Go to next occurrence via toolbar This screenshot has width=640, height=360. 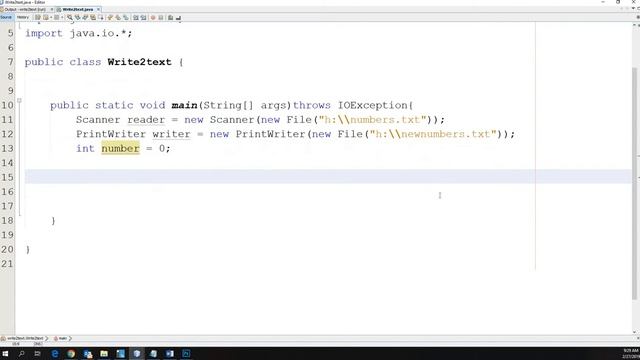85,18
